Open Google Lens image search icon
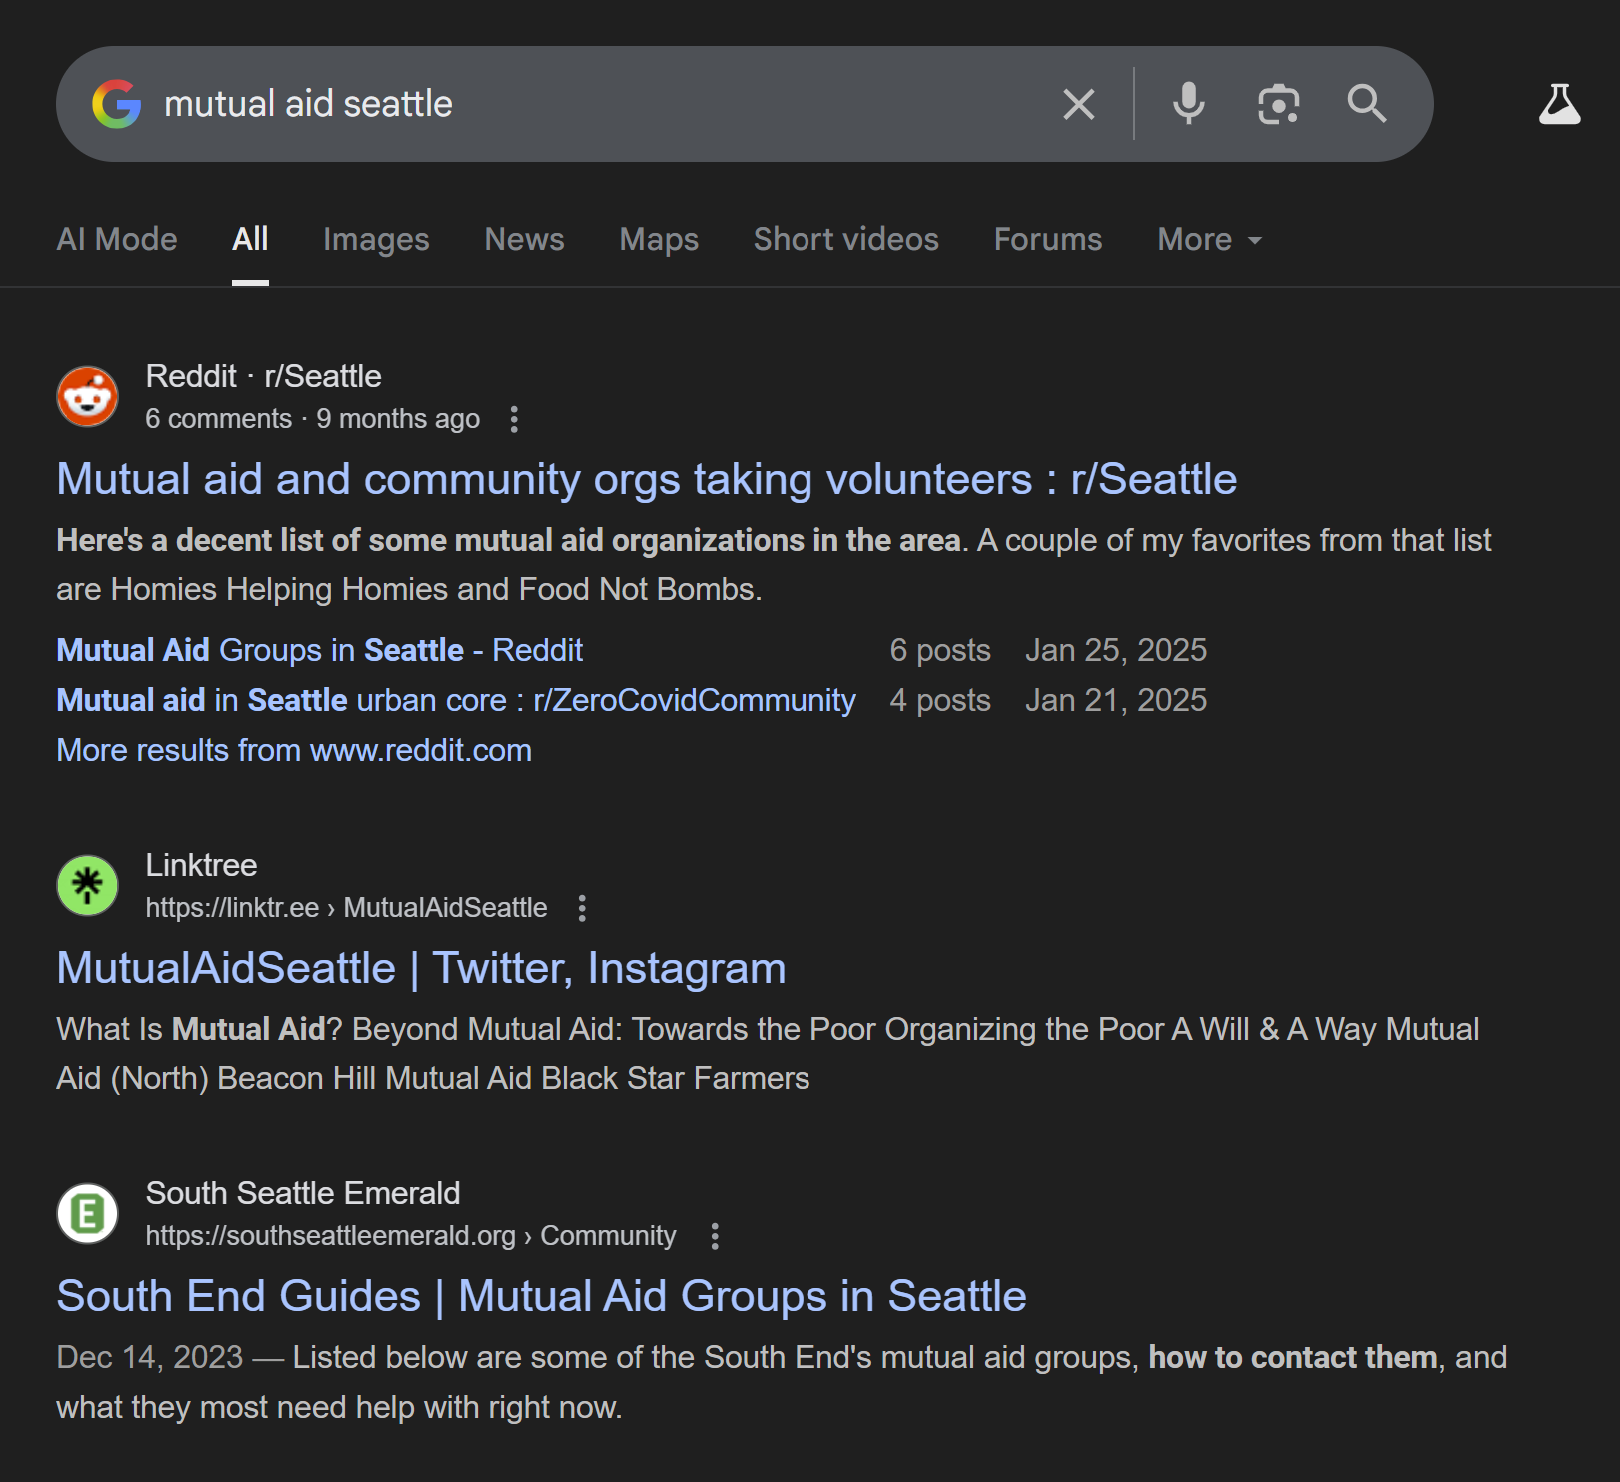This screenshot has width=1620, height=1482. (1278, 104)
